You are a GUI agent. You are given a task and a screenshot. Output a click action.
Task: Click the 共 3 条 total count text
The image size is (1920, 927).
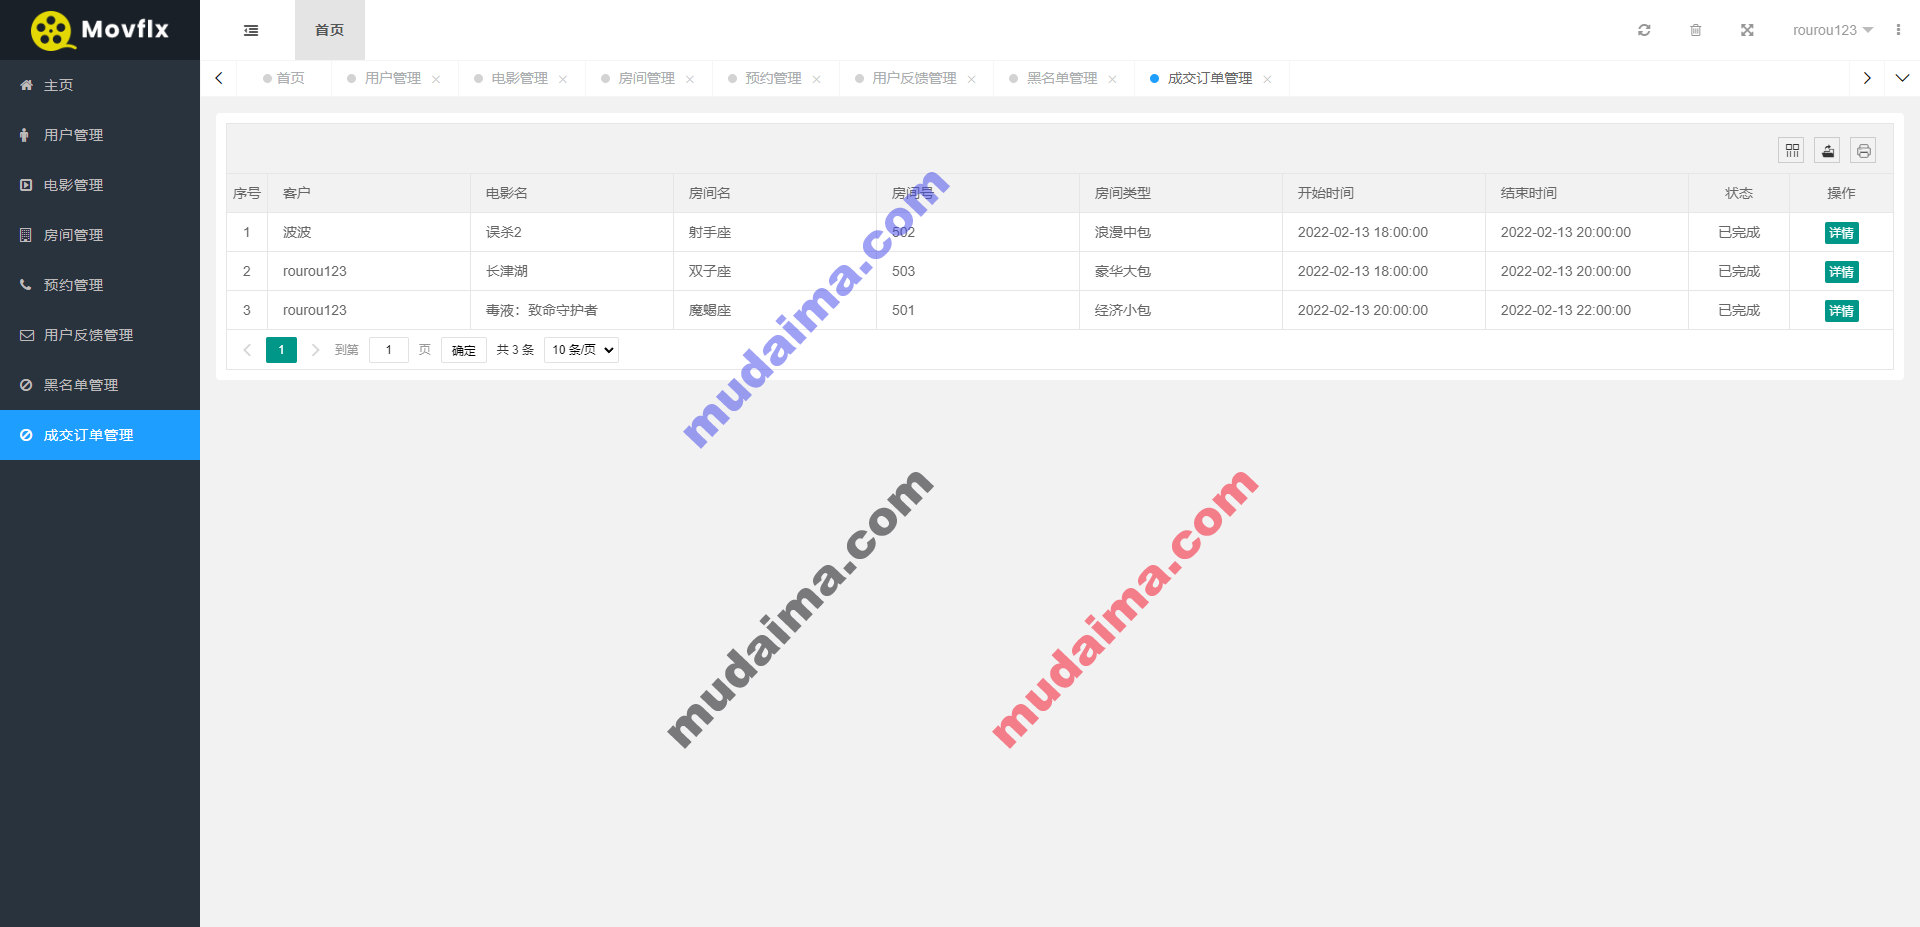pos(515,350)
